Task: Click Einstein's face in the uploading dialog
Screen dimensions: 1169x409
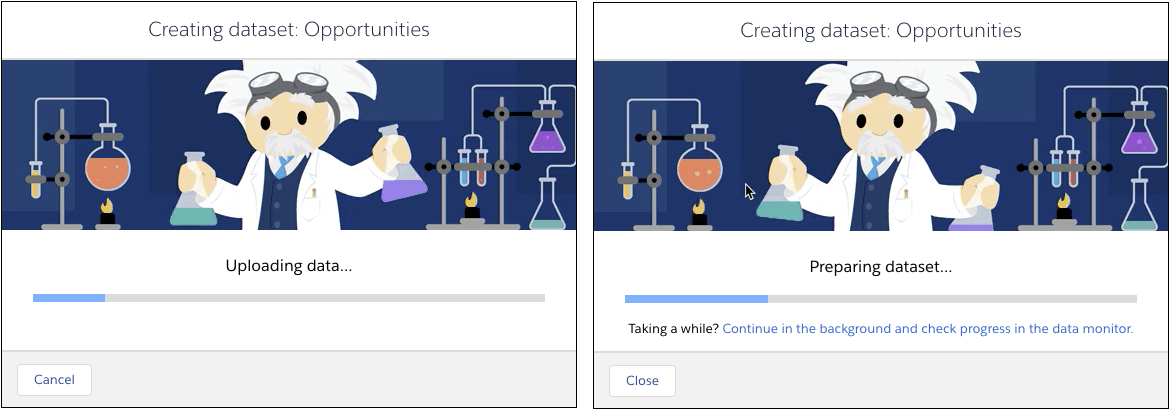Action: (x=281, y=122)
